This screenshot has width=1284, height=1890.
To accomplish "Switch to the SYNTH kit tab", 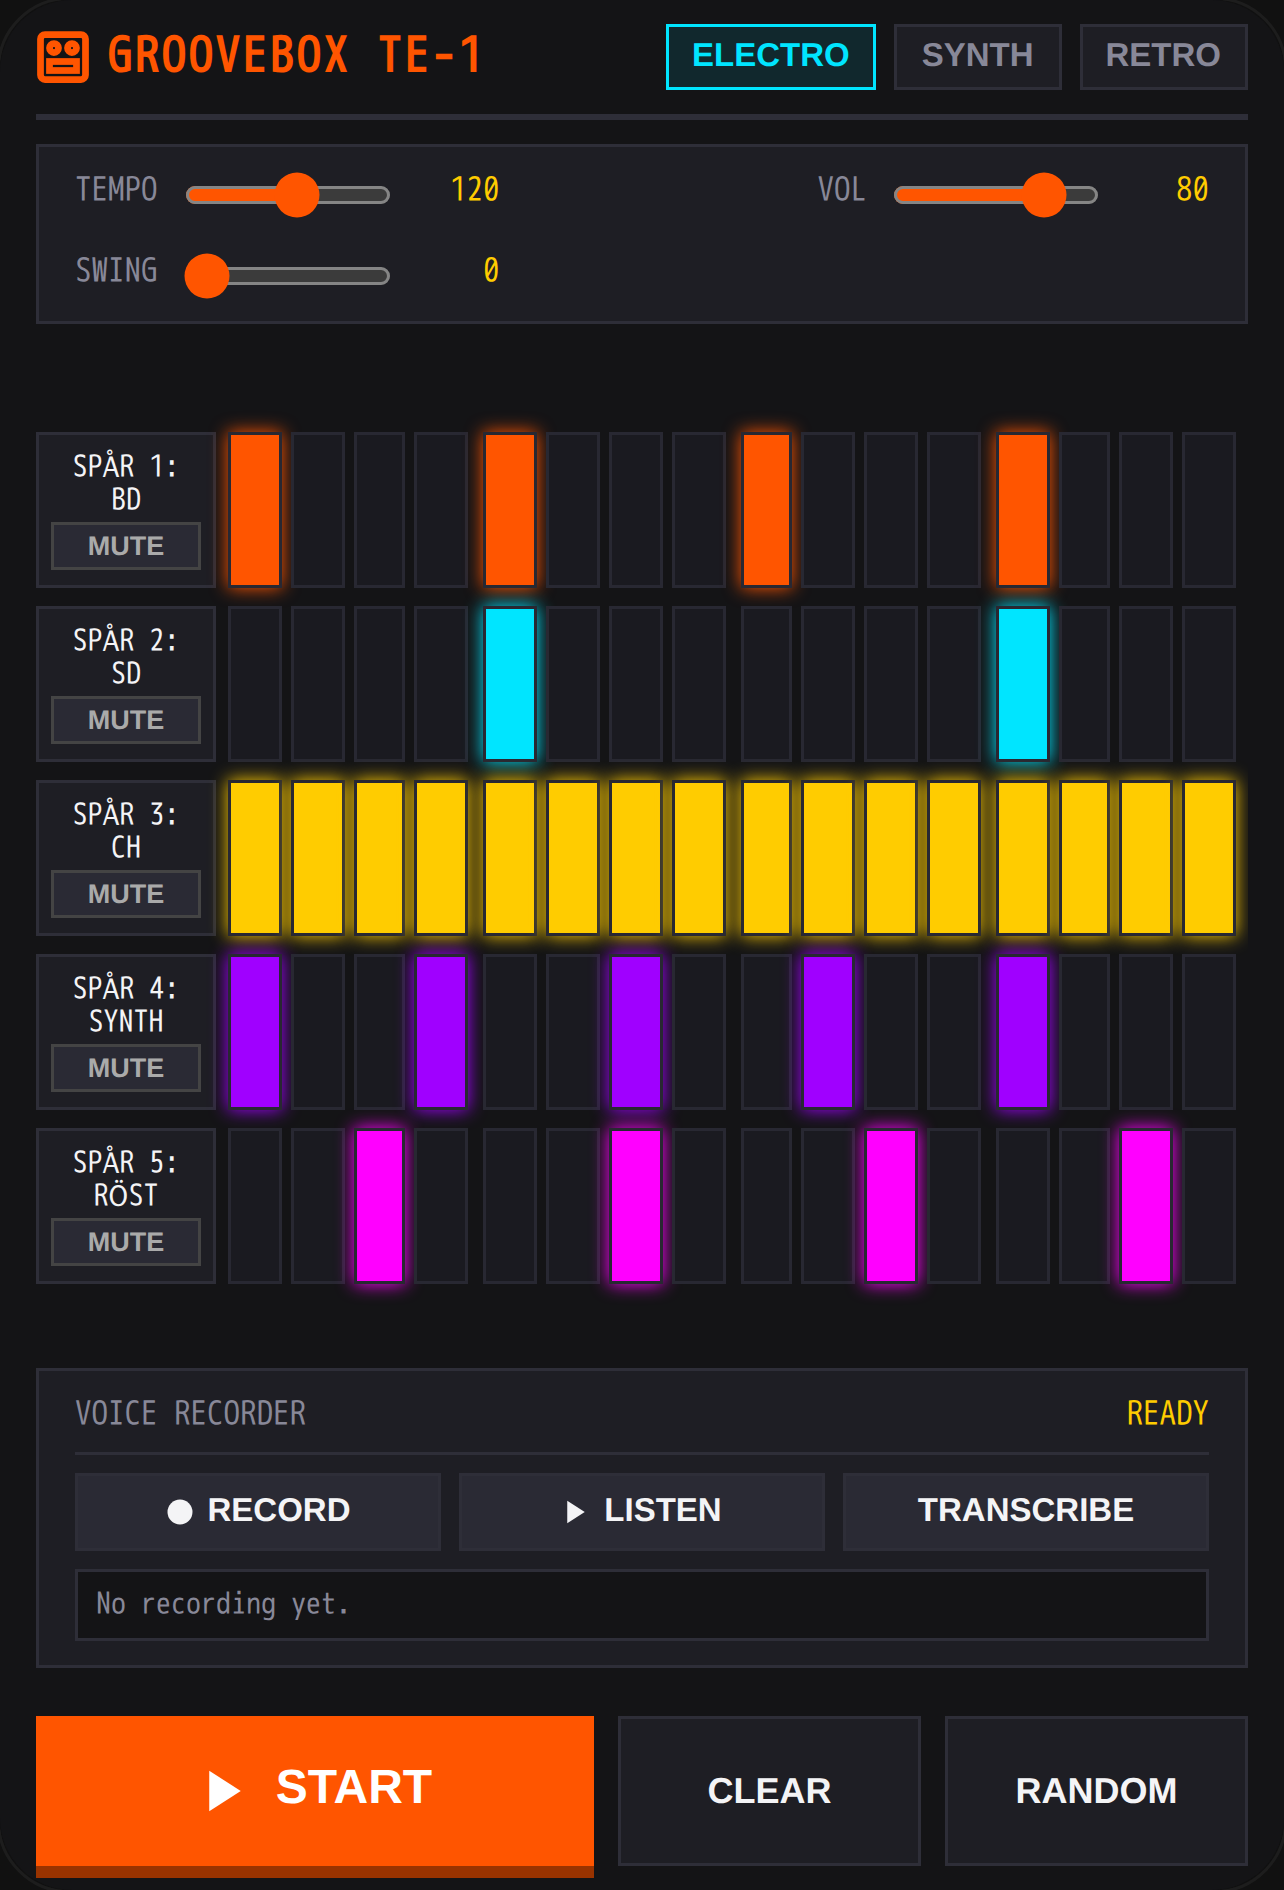I will tap(977, 56).
